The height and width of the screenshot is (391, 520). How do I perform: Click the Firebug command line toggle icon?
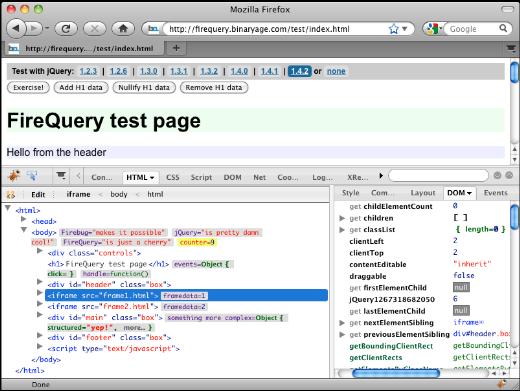coord(61,175)
